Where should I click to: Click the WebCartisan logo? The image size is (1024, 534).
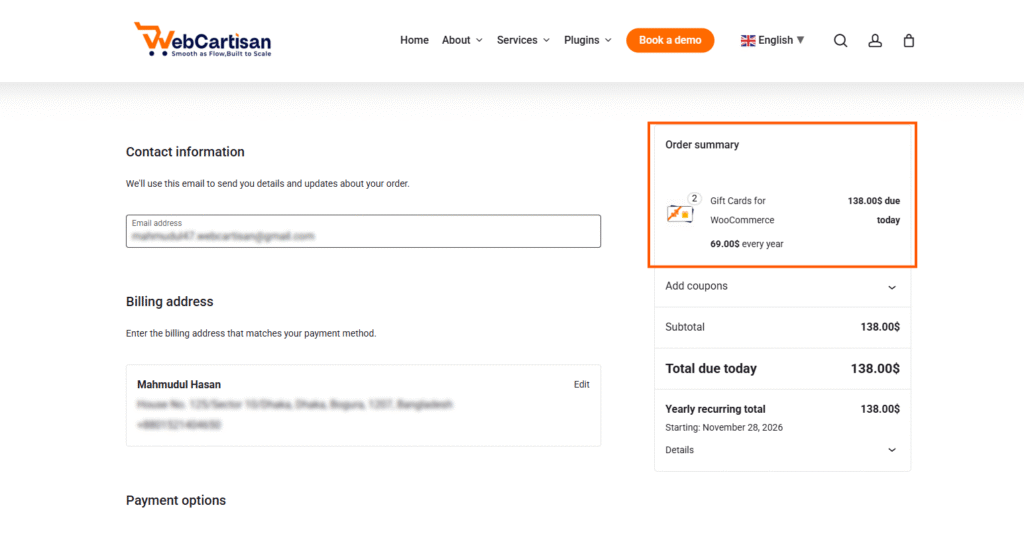pos(203,40)
